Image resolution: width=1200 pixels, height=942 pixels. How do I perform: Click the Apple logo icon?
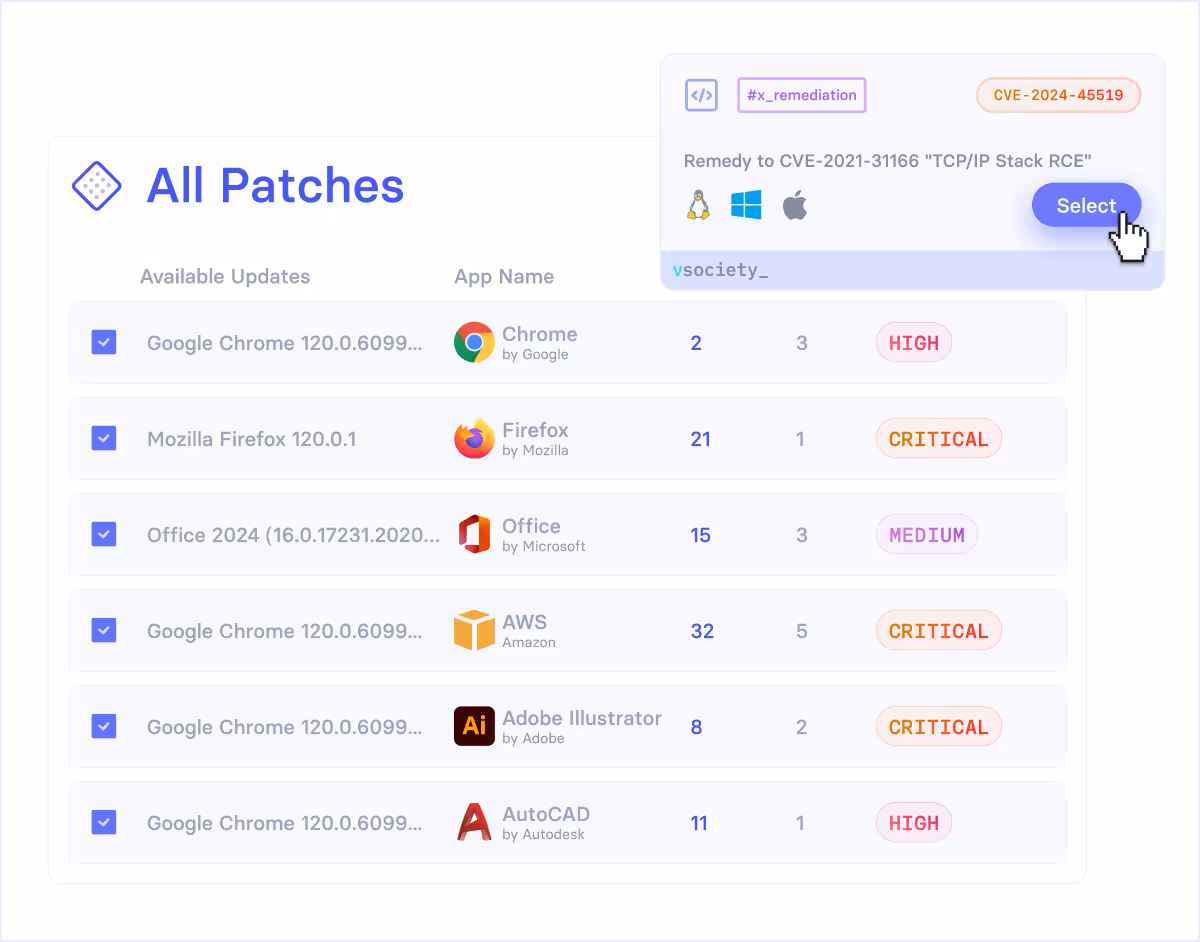pyautogui.click(x=794, y=205)
